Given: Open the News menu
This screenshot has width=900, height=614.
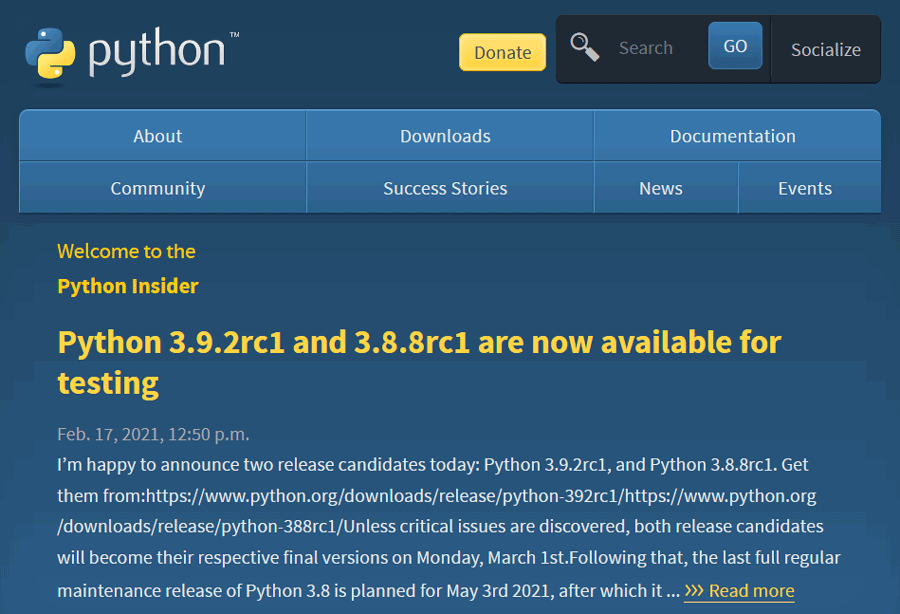Looking at the screenshot, I should pos(660,187).
